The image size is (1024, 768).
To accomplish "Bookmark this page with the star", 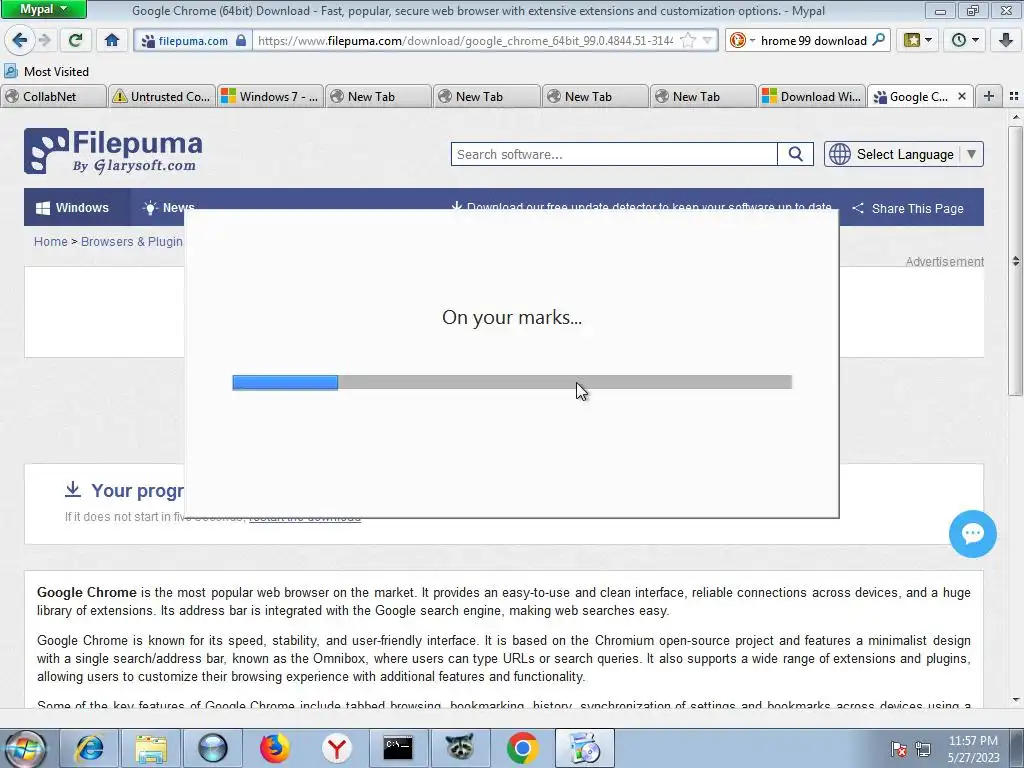I will tap(688, 40).
